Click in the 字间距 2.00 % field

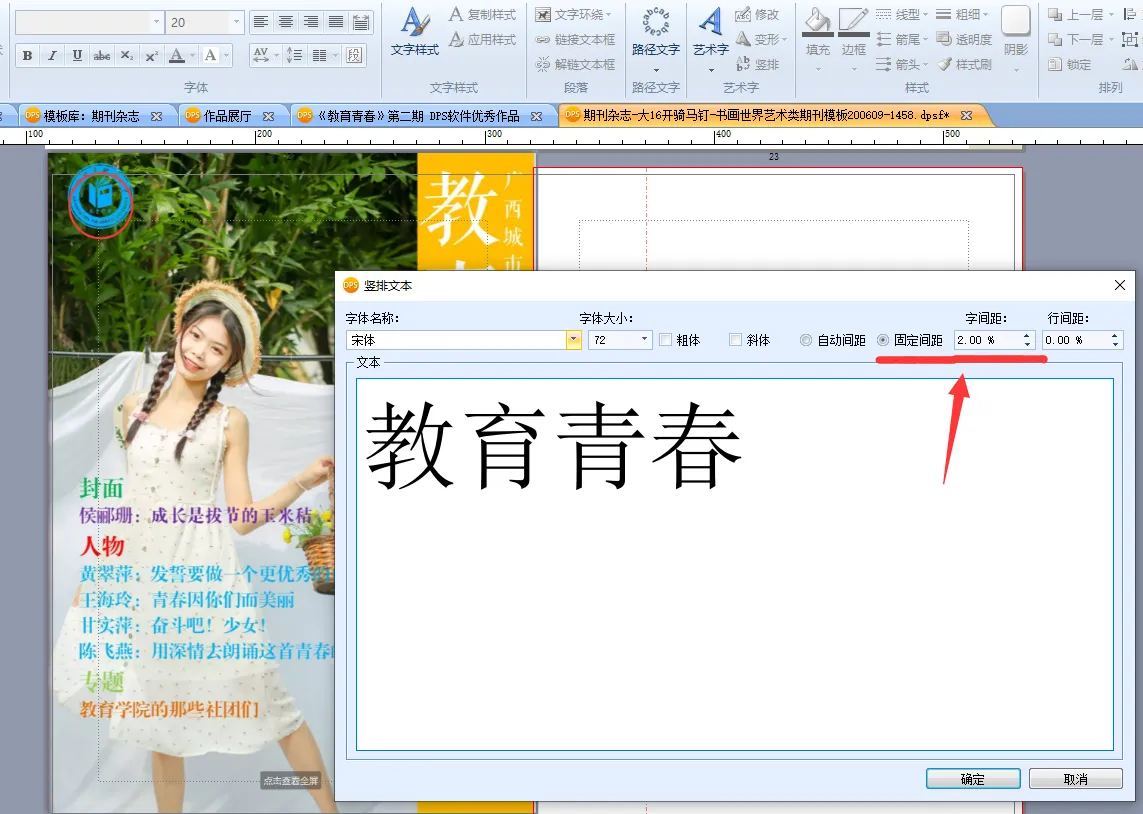point(987,340)
